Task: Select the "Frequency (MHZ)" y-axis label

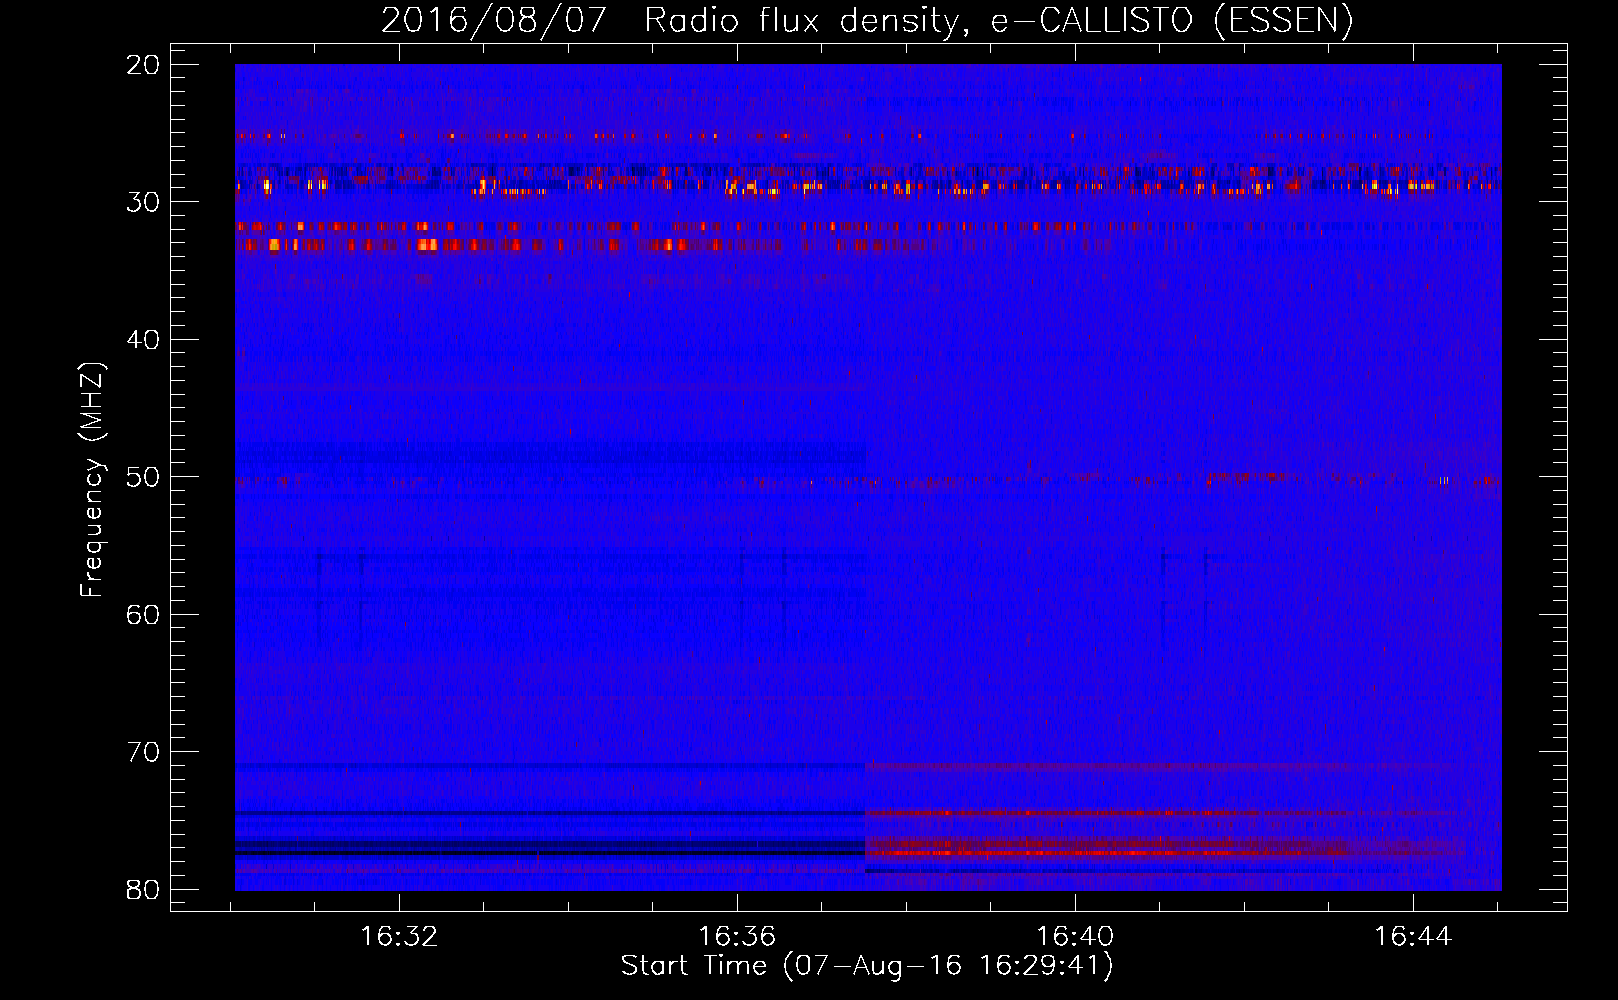Action: coord(92,480)
